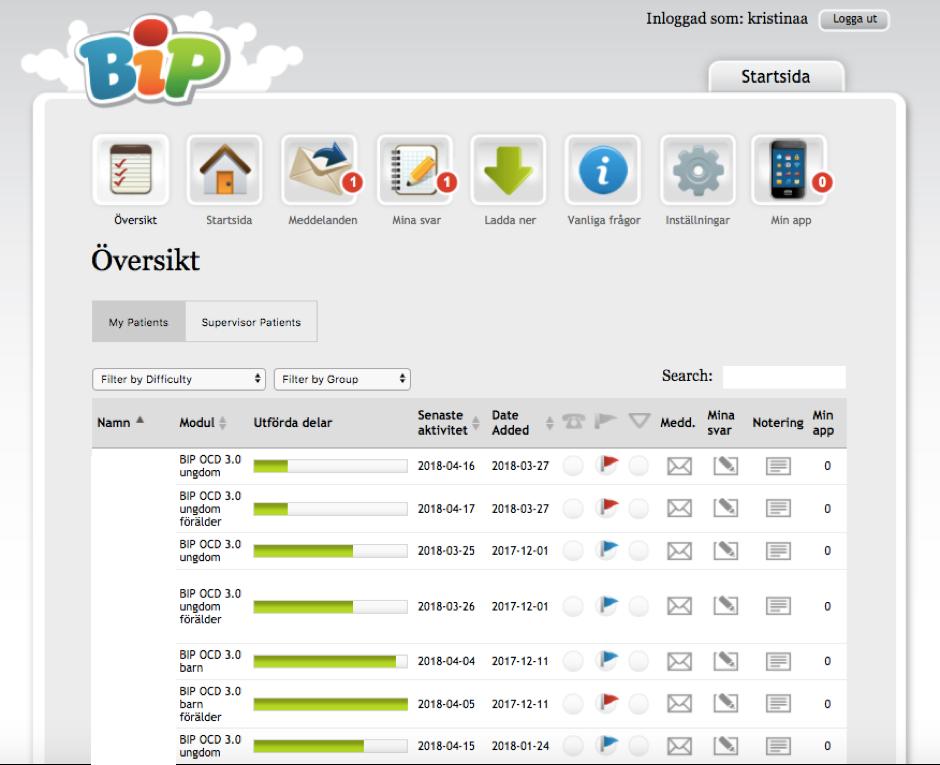
Task: Click the Medd. column header
Action: click(x=677, y=423)
